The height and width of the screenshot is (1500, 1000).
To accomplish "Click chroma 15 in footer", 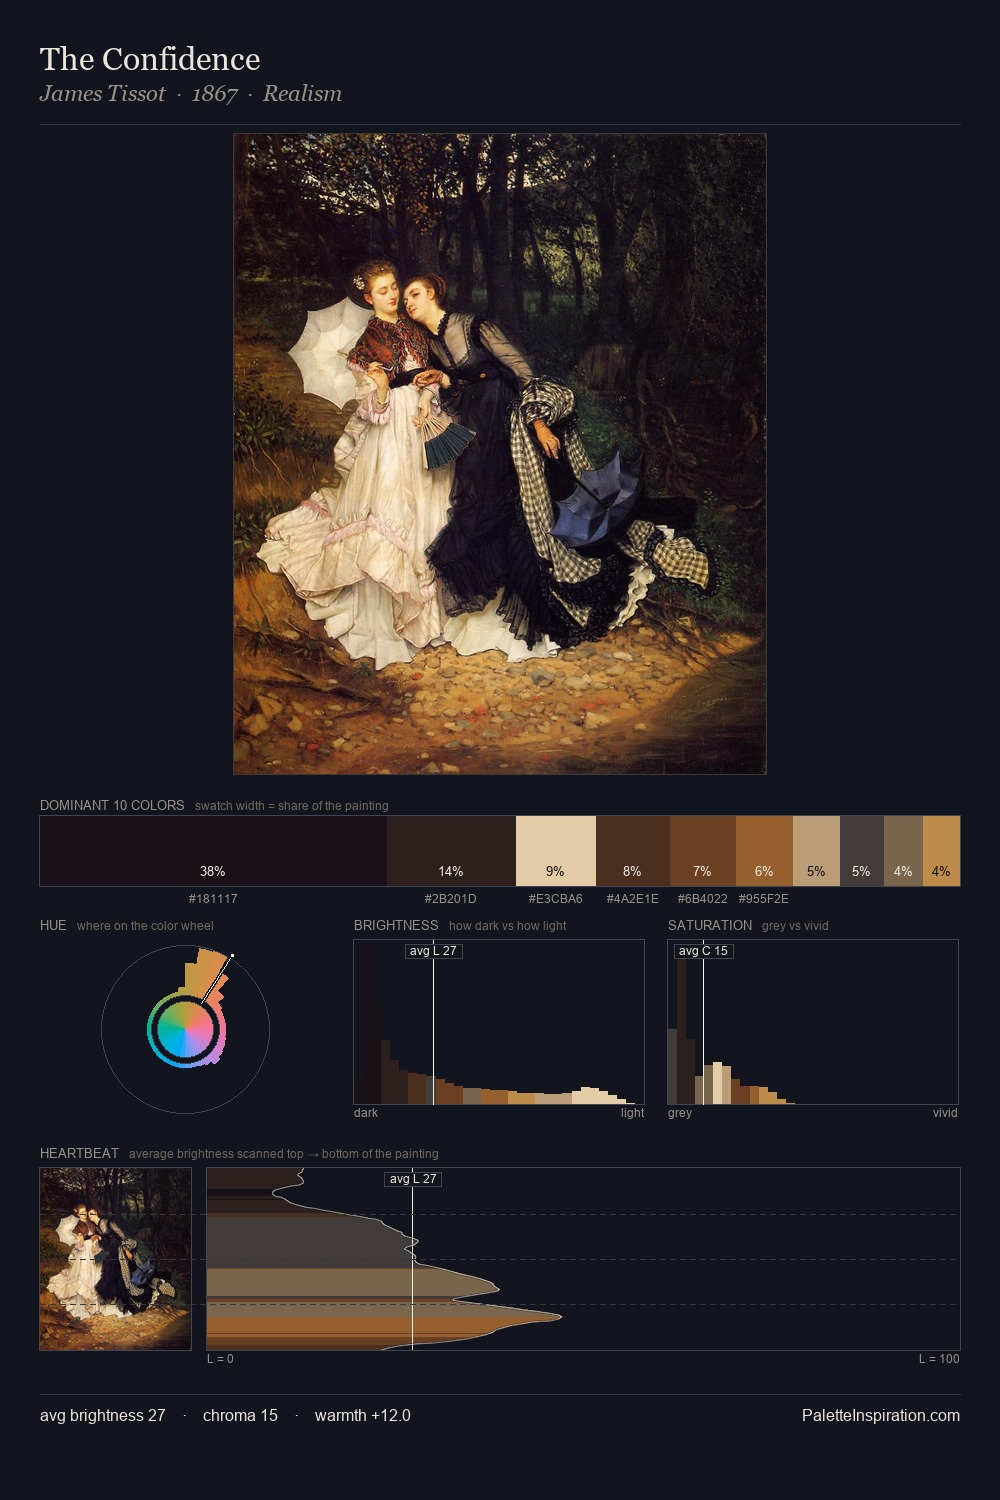I will [x=240, y=1415].
